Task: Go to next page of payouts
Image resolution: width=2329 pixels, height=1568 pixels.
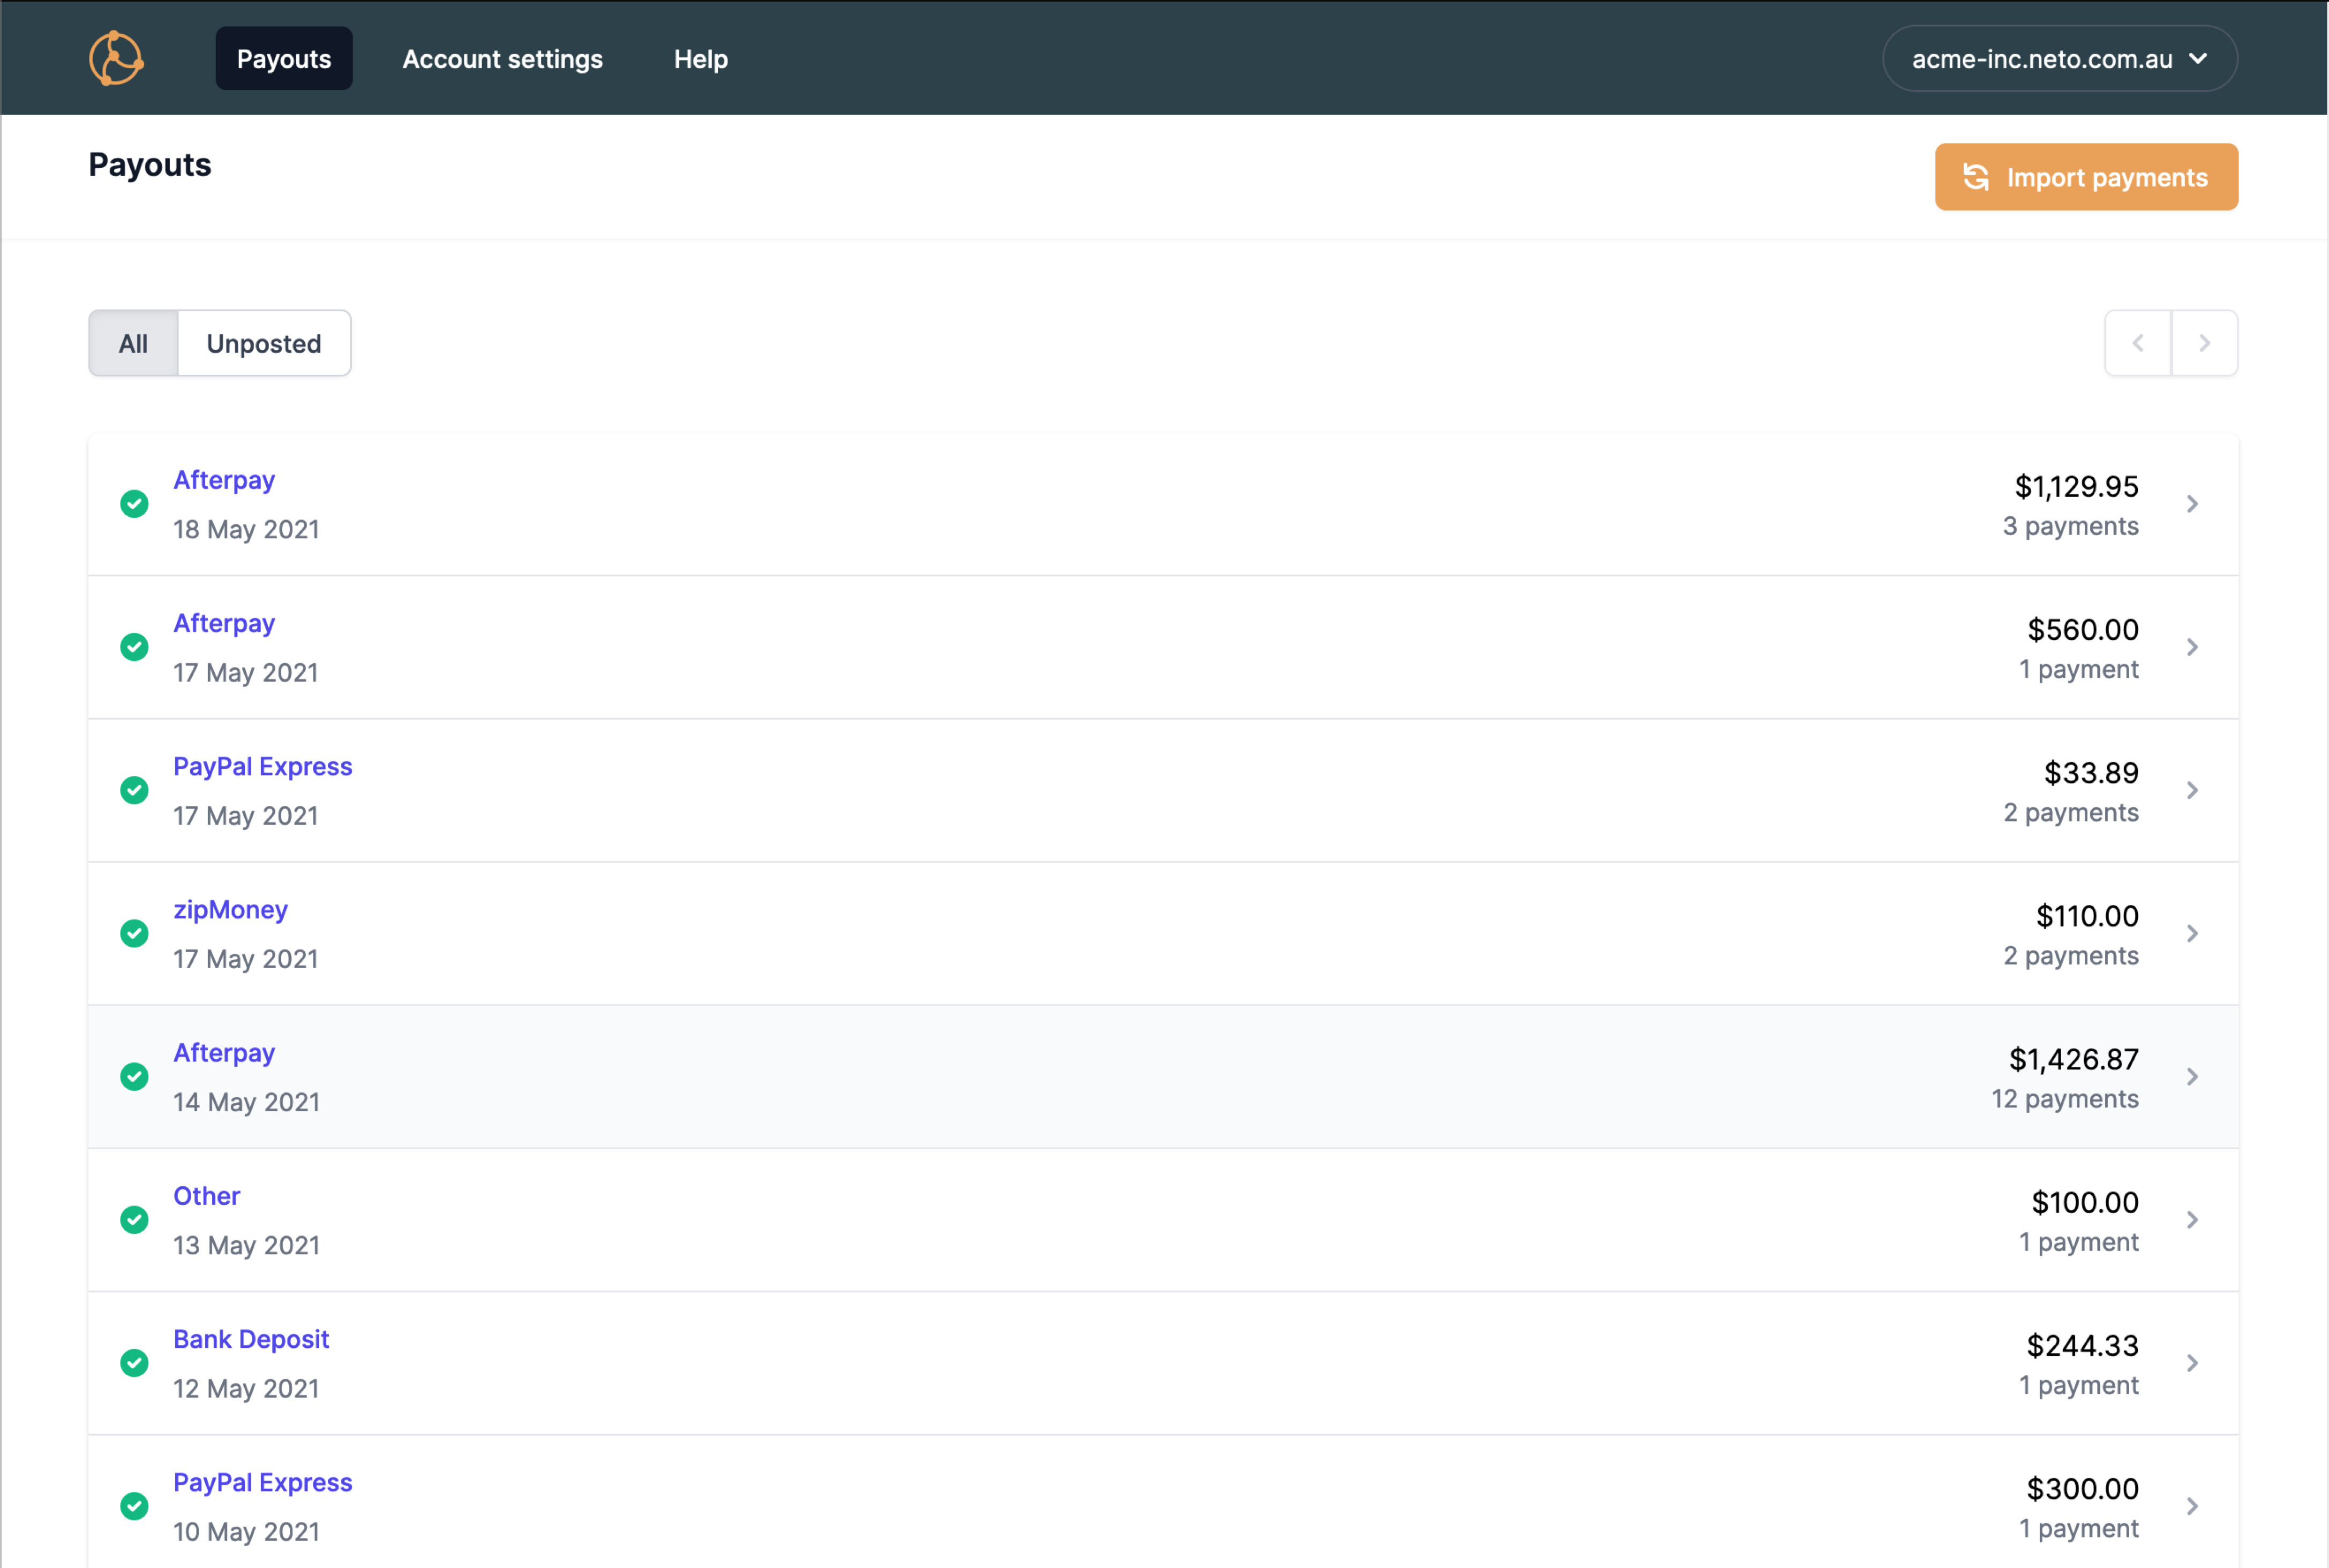Action: [2204, 343]
